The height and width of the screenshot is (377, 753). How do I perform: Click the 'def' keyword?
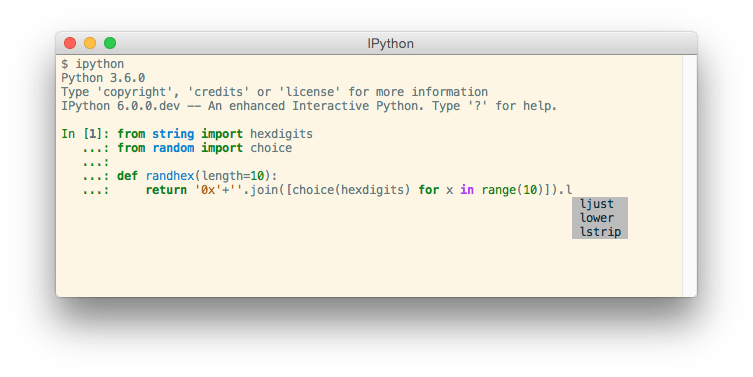point(128,176)
